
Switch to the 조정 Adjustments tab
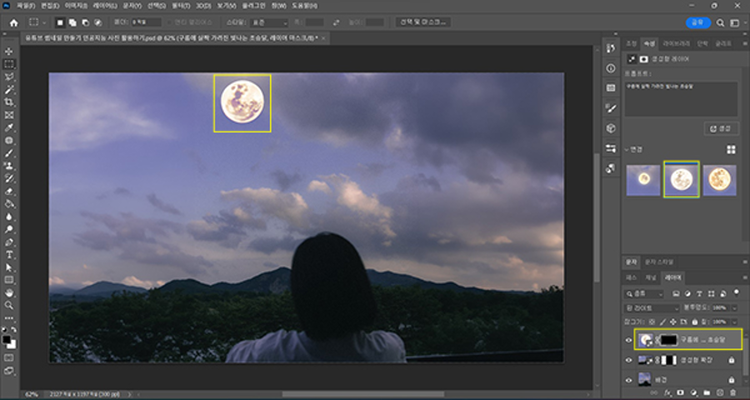pyautogui.click(x=631, y=44)
